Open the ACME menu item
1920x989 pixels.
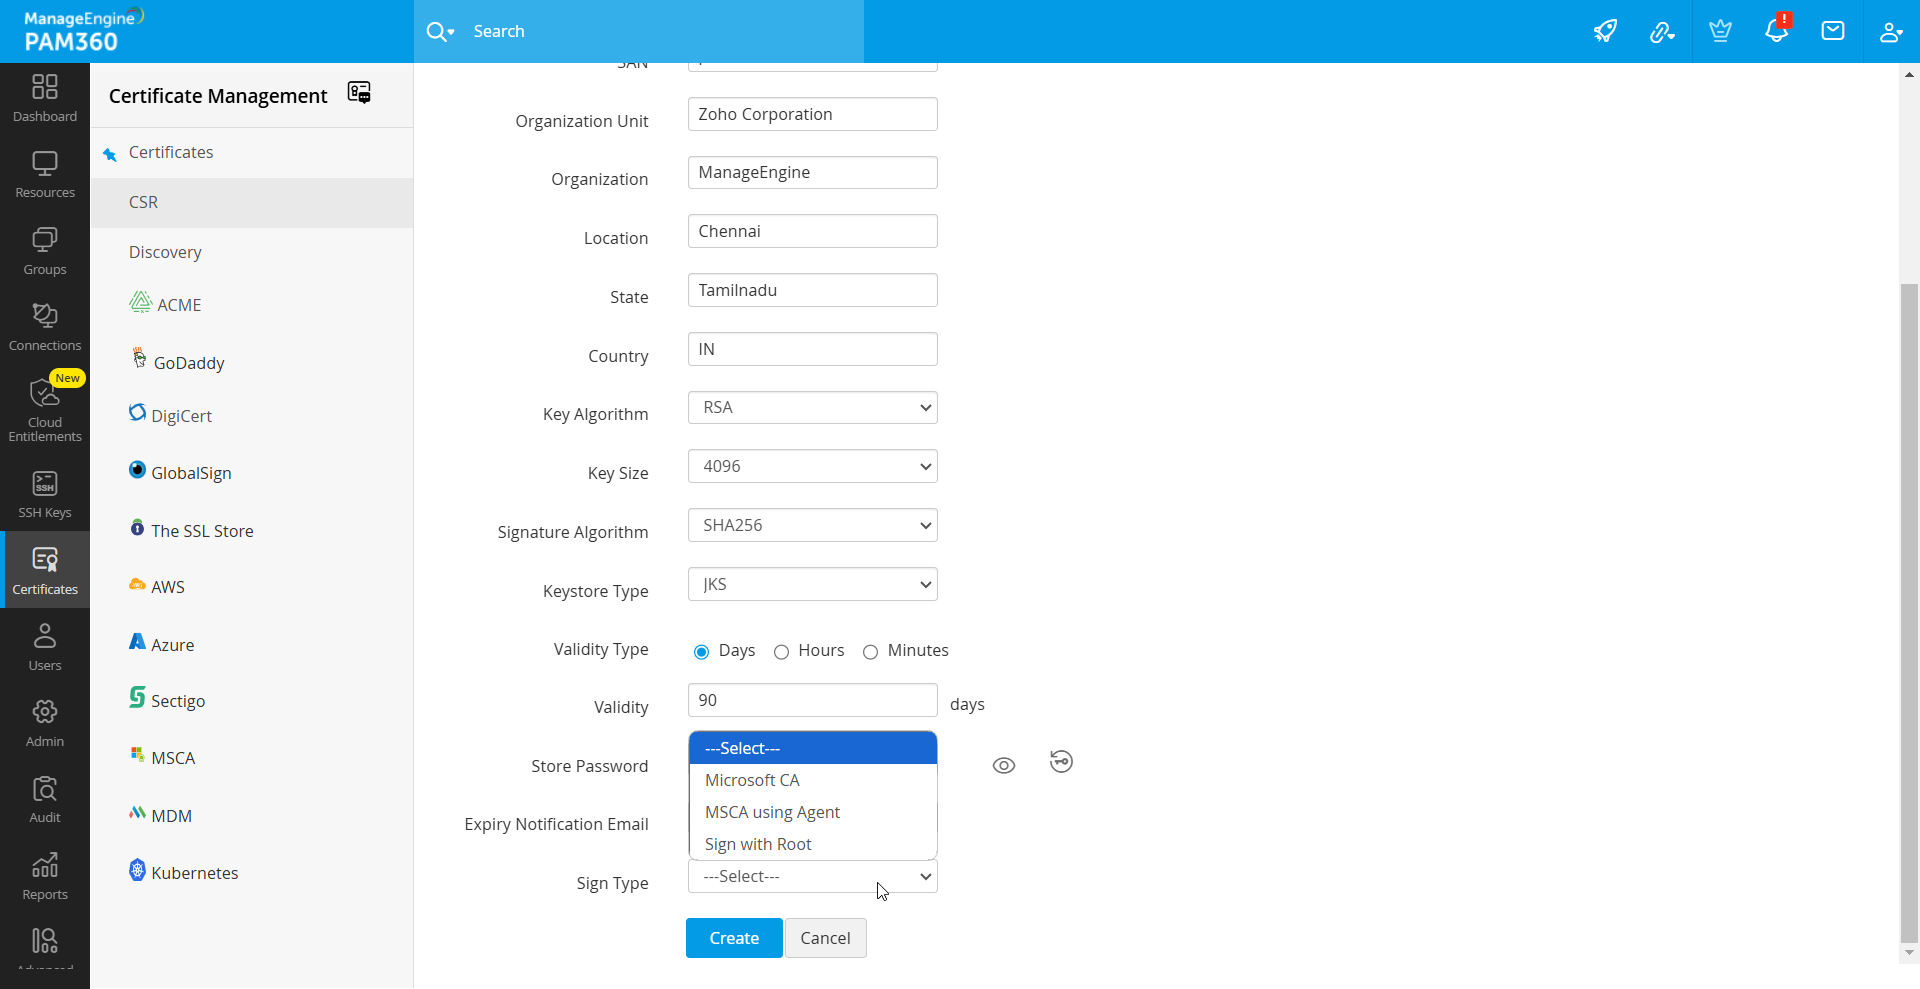pyautogui.click(x=166, y=304)
